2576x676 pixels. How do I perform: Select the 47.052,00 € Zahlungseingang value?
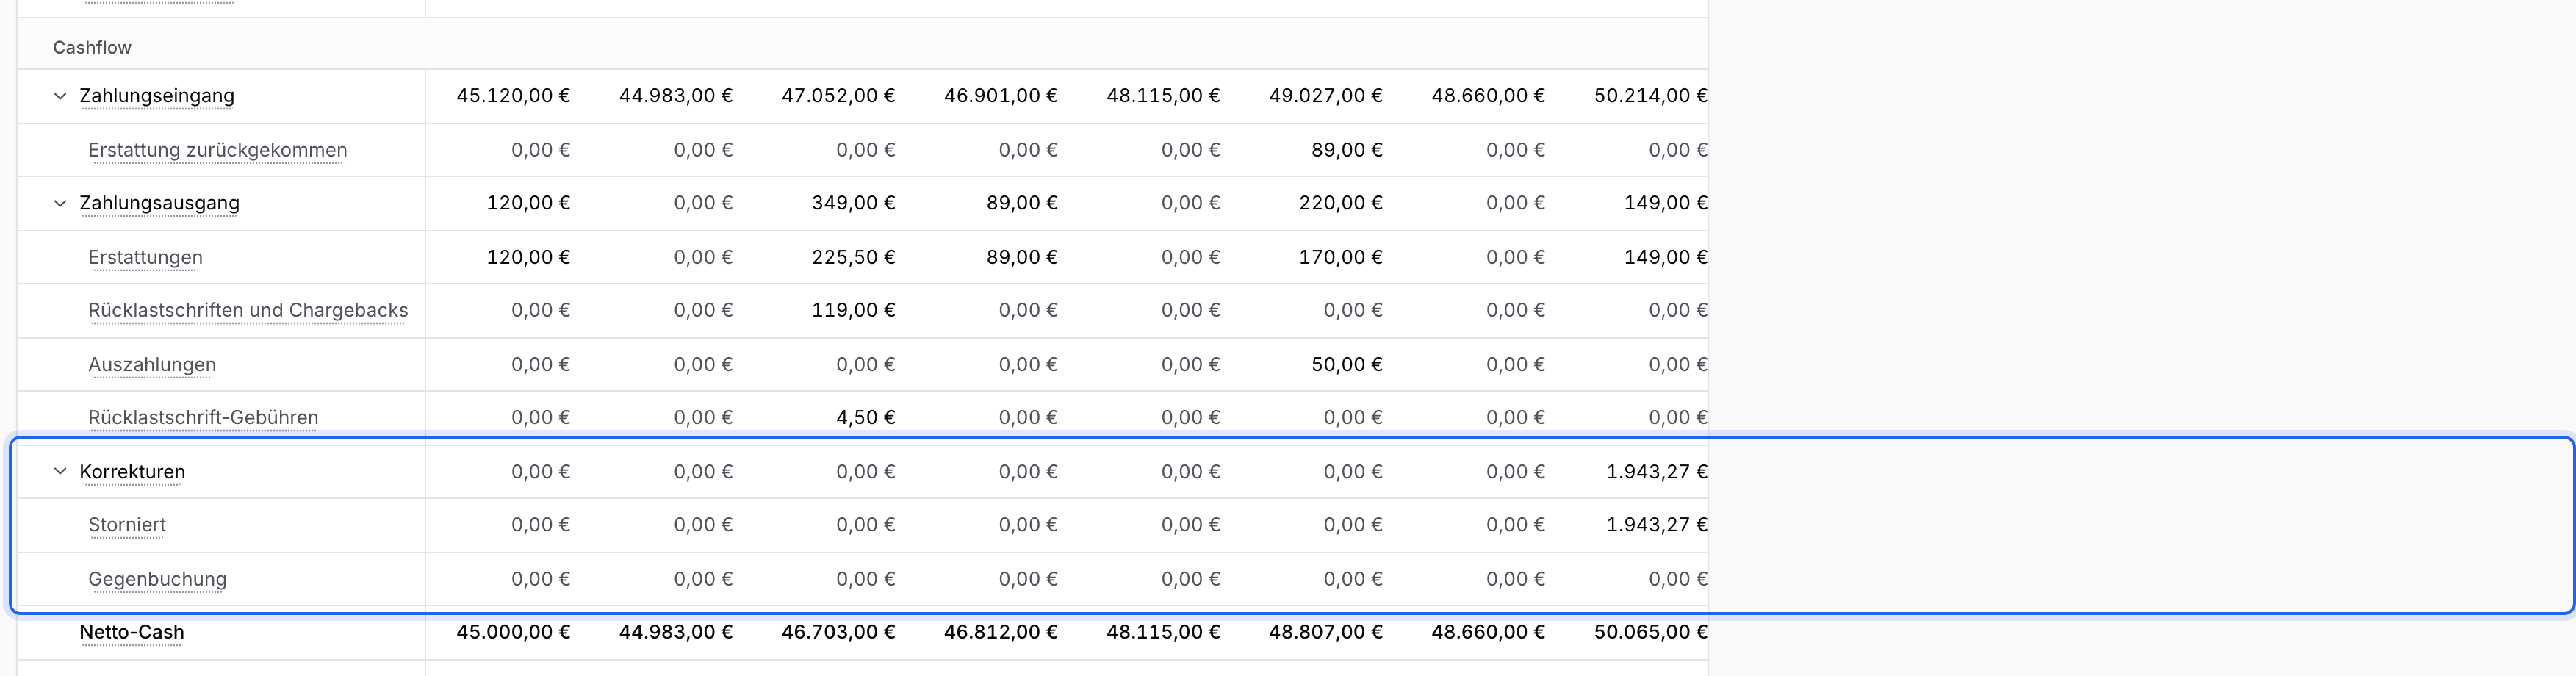coord(838,96)
